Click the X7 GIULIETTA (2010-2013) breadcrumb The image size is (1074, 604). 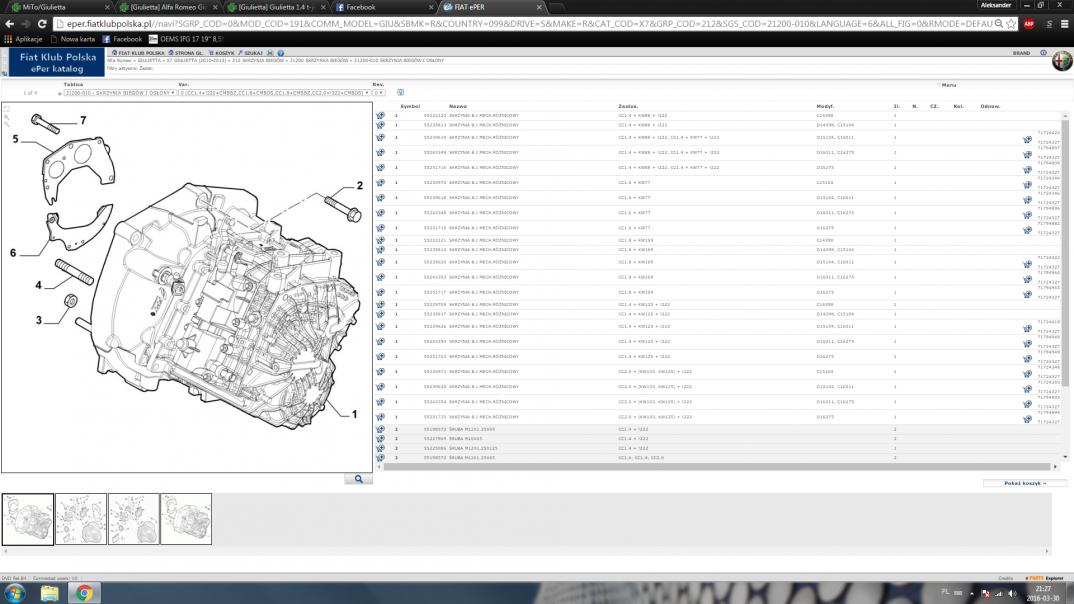coord(197,61)
